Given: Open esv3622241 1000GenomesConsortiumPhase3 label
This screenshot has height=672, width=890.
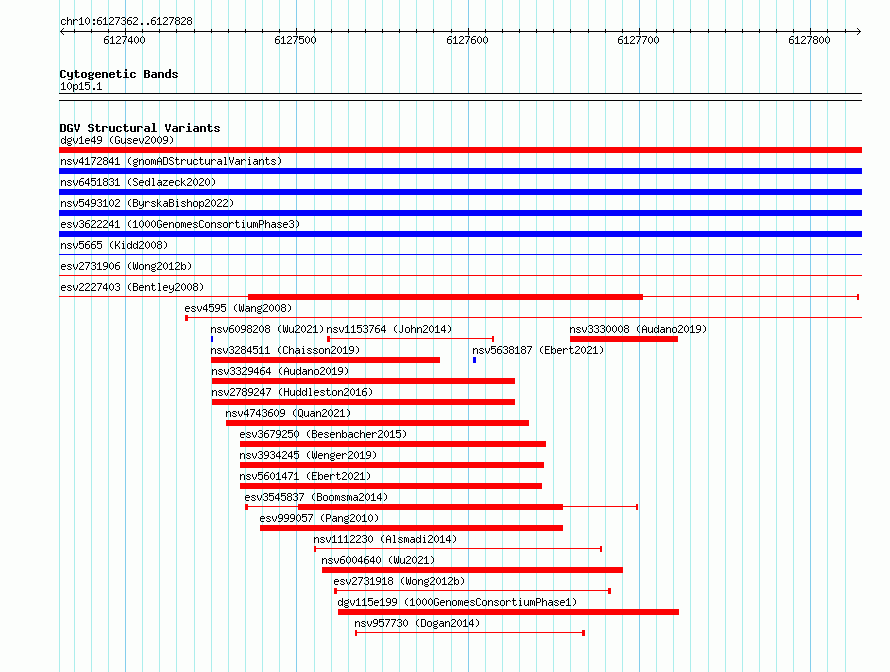Looking at the screenshot, I should click(180, 224).
